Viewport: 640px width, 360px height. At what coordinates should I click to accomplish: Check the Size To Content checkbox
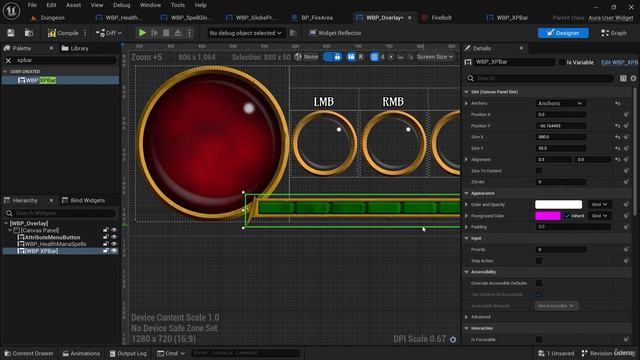(x=539, y=171)
